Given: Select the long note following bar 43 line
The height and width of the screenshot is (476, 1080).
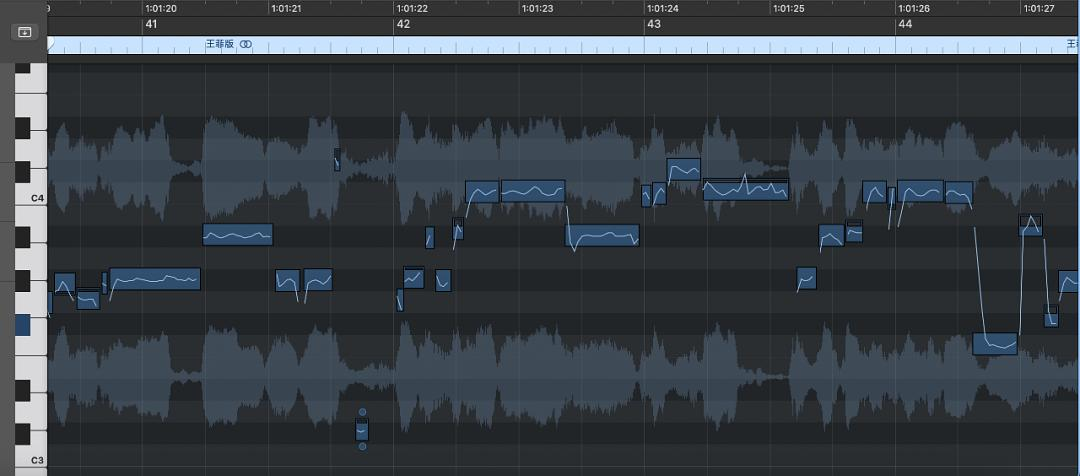Looking at the screenshot, I should point(745,189).
